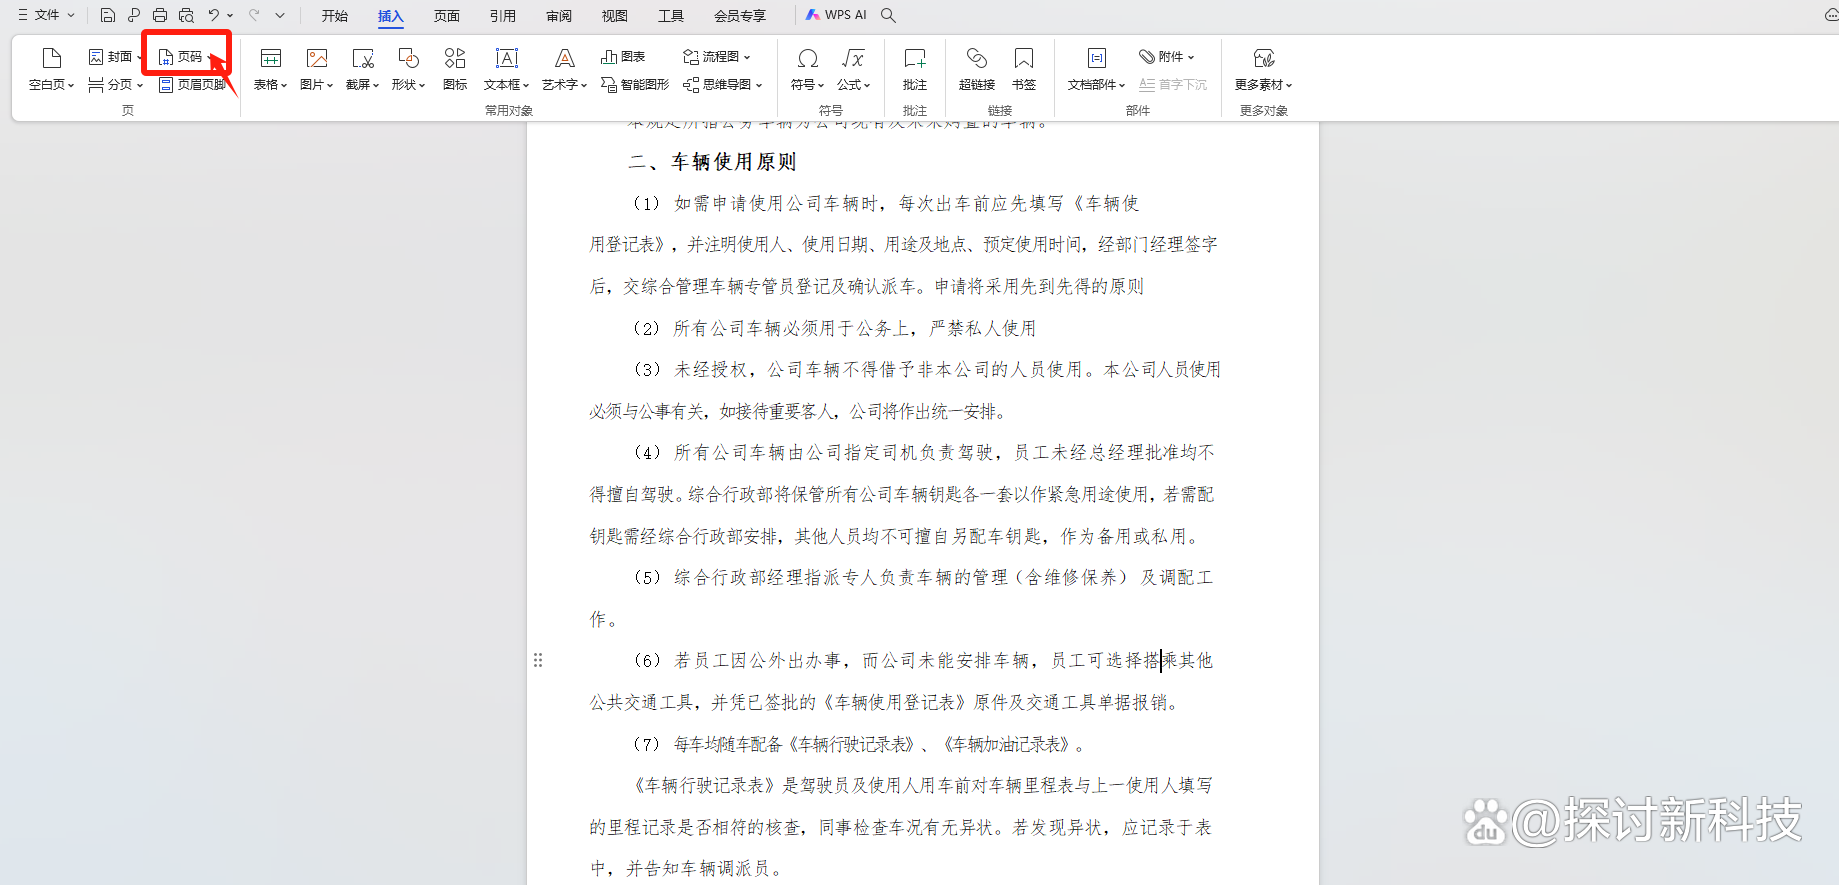The width and height of the screenshot is (1839, 885).
Task: Switch to the 视图 tab
Action: coord(615,16)
